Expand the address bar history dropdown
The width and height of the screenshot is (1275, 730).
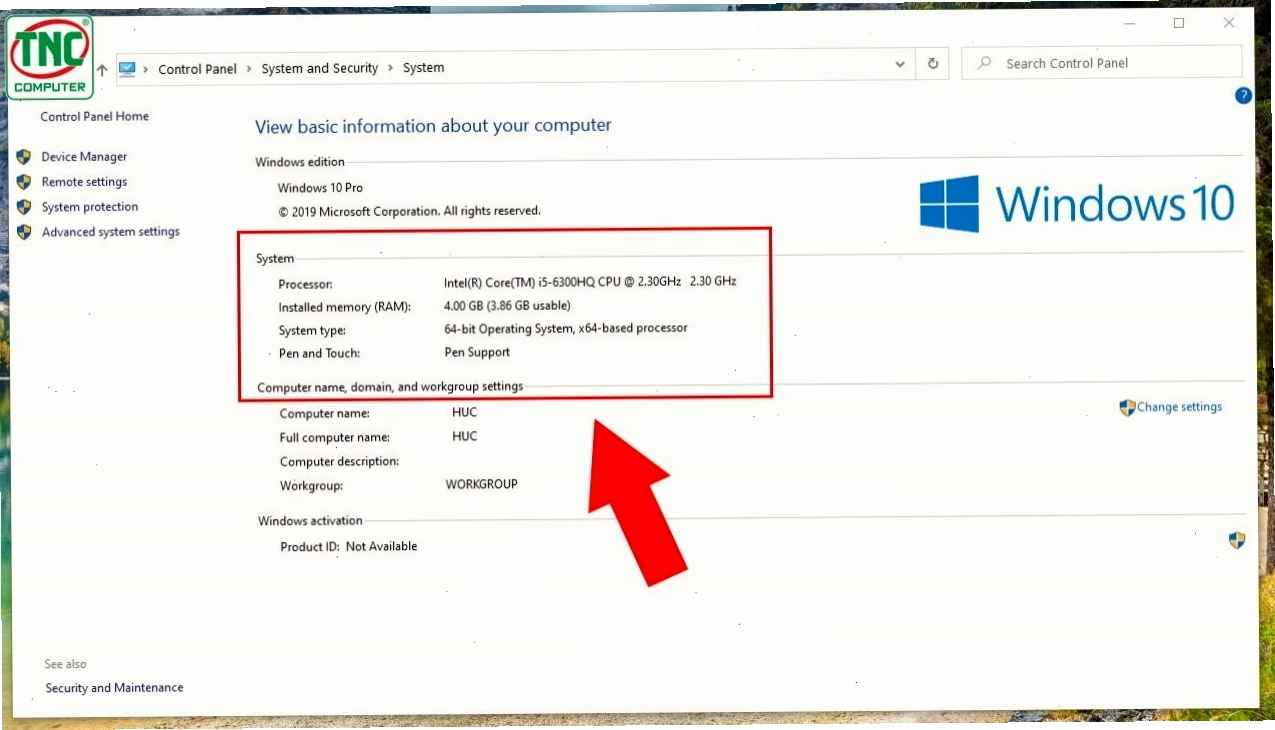(900, 65)
